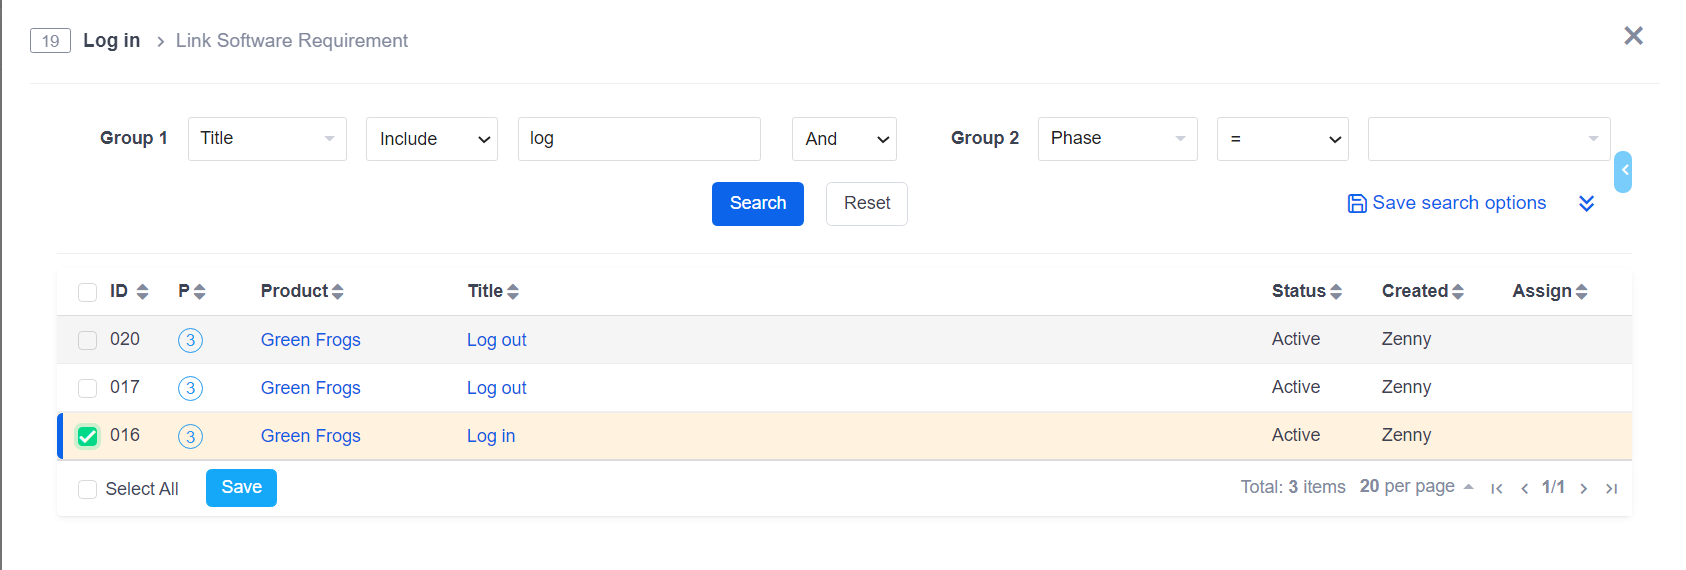Image resolution: width=1686 pixels, height=570 pixels.
Task: Tick the Select All checkbox
Action: (x=88, y=489)
